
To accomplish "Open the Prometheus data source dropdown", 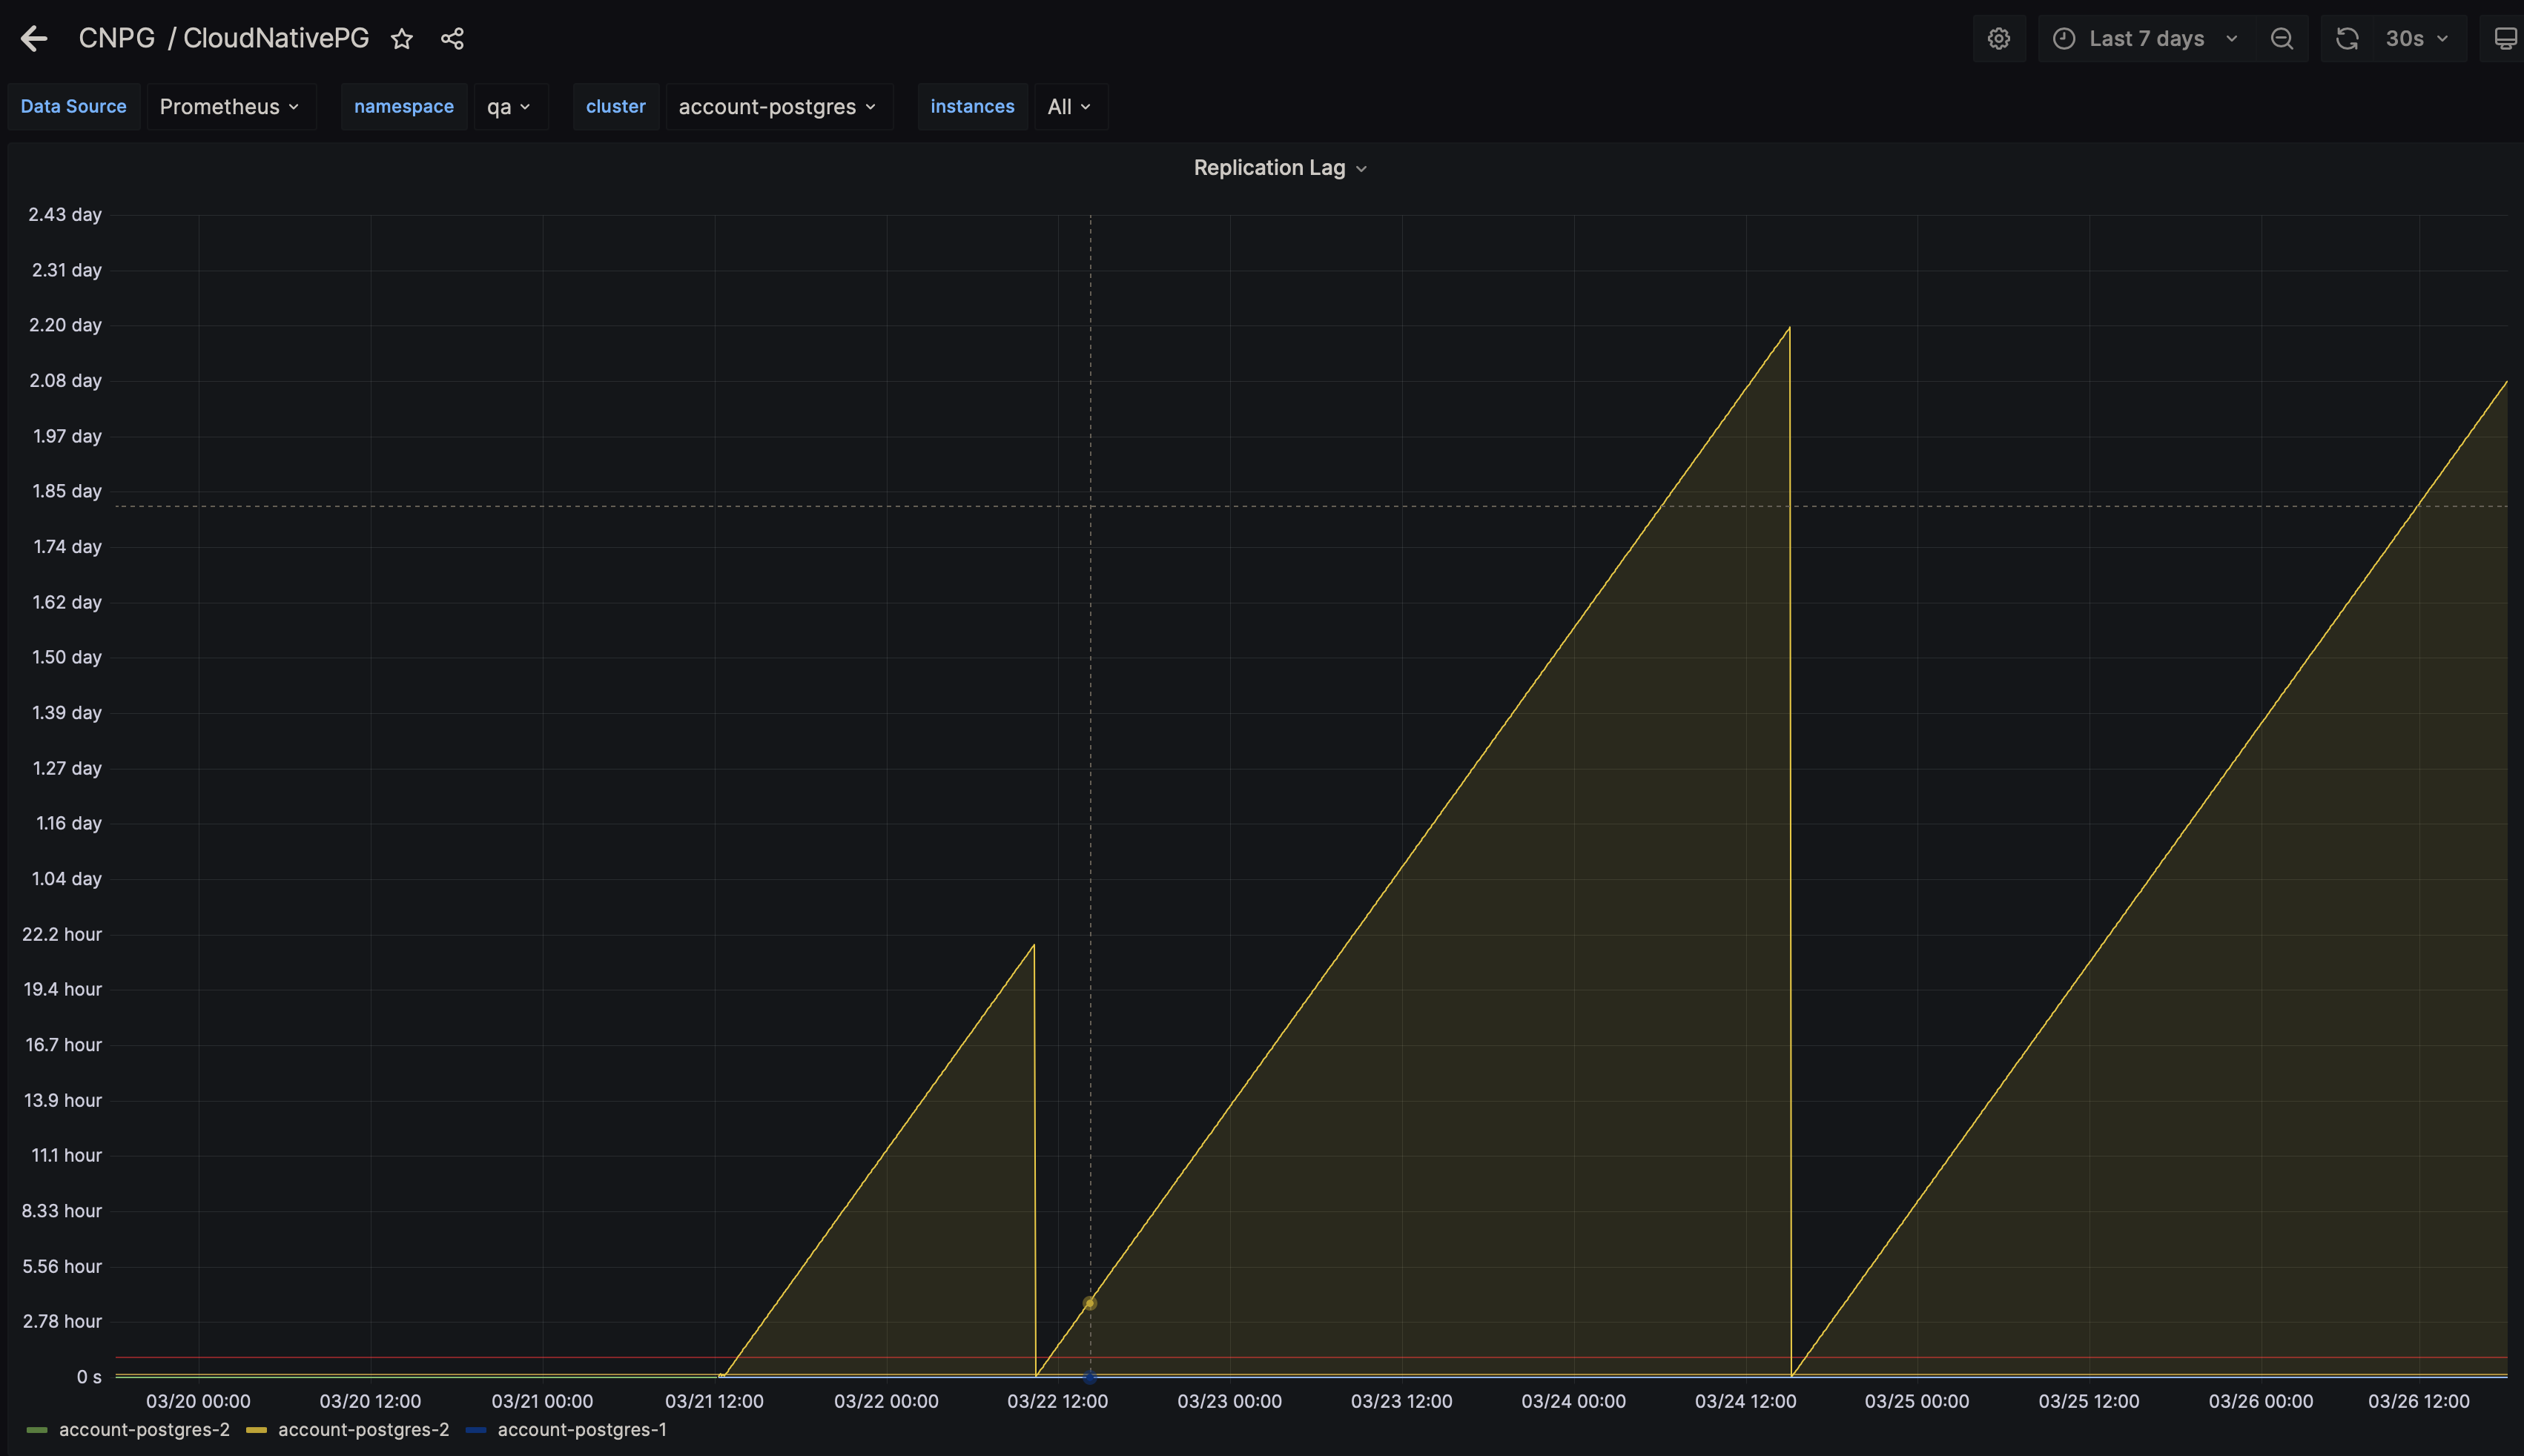I will tap(230, 107).
